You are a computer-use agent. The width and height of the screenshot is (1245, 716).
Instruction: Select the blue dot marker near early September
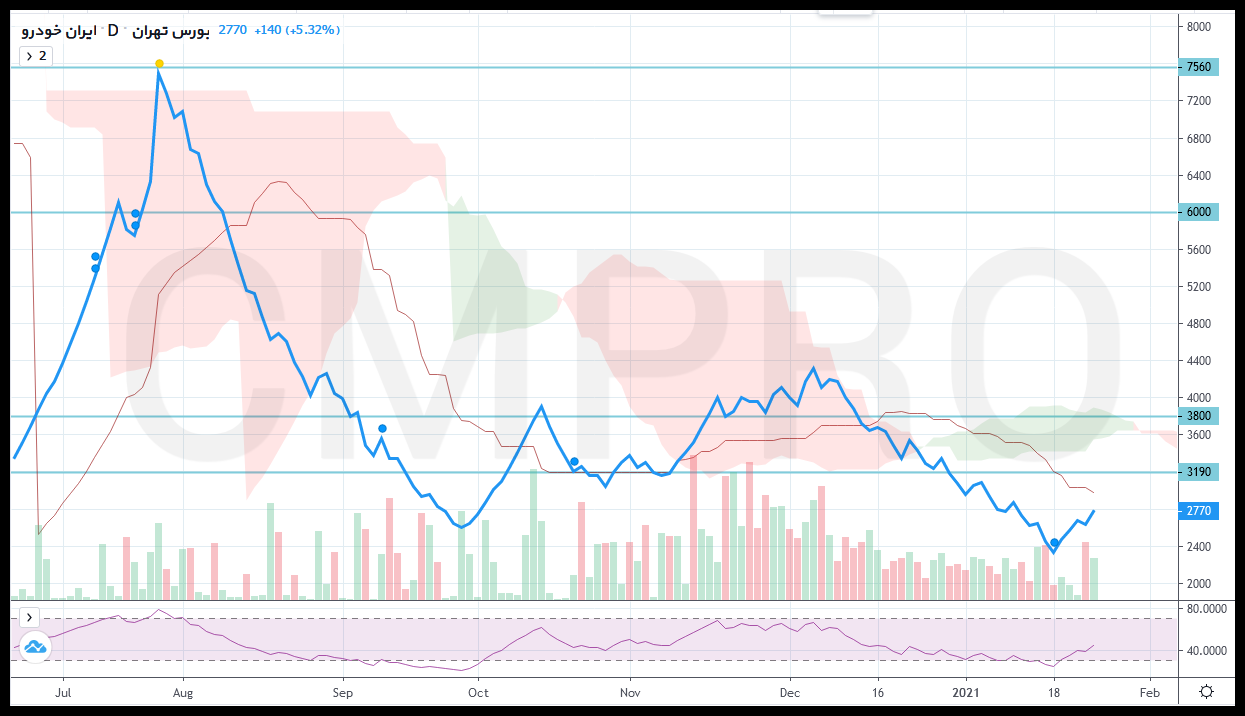tap(382, 428)
